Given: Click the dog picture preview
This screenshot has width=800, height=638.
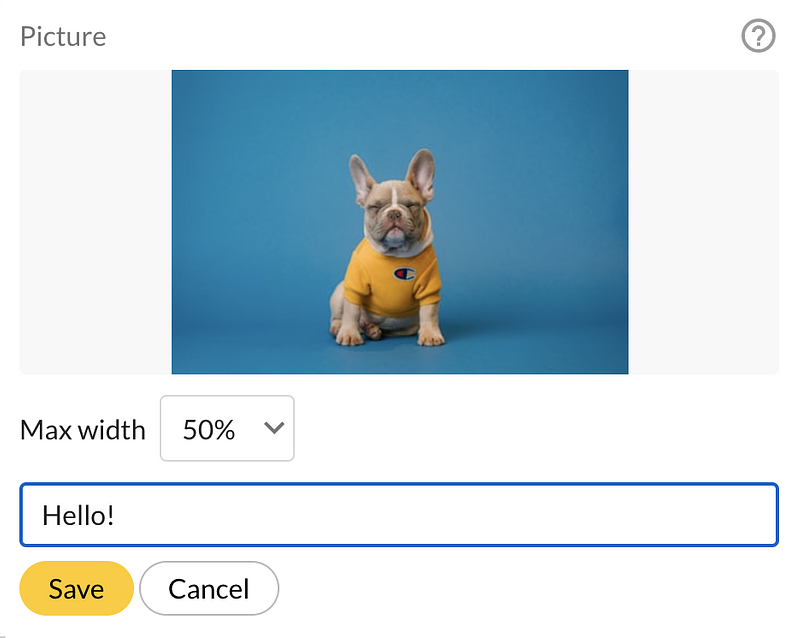Looking at the screenshot, I should click(x=399, y=222).
